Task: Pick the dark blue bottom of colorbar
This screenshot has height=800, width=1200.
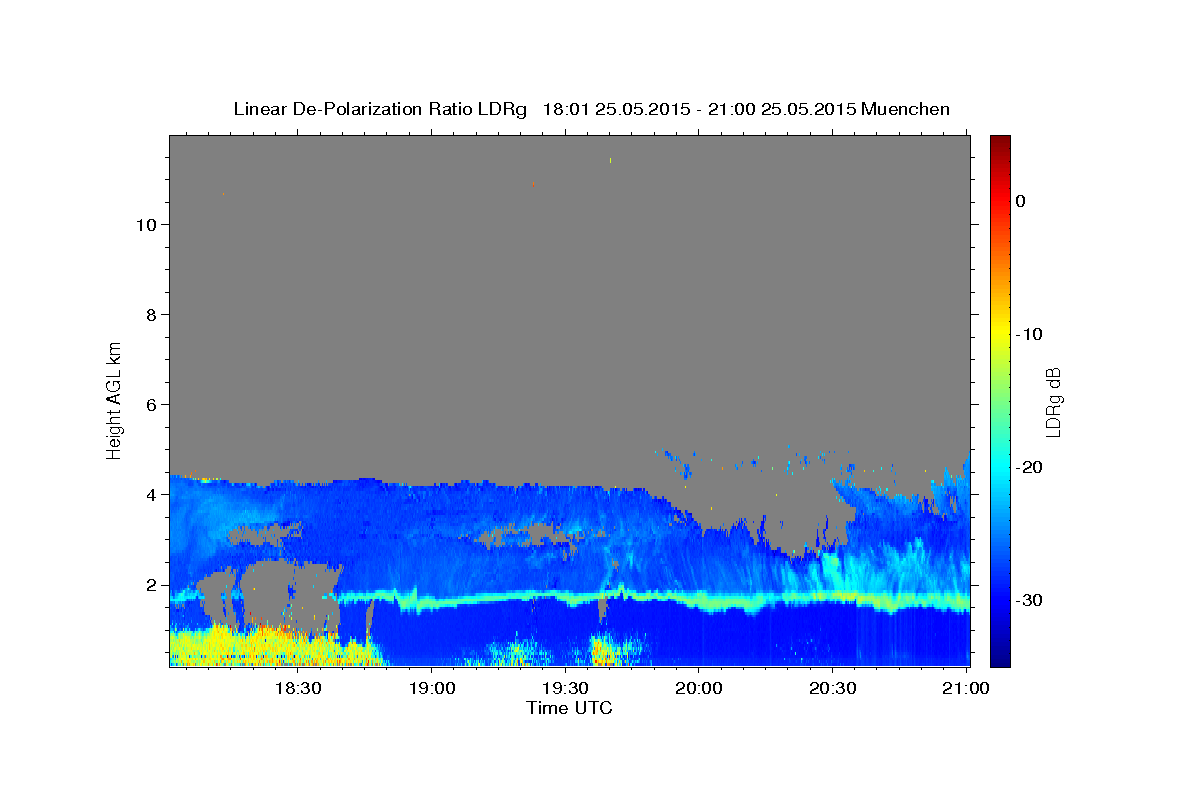Action: [x=1000, y=658]
